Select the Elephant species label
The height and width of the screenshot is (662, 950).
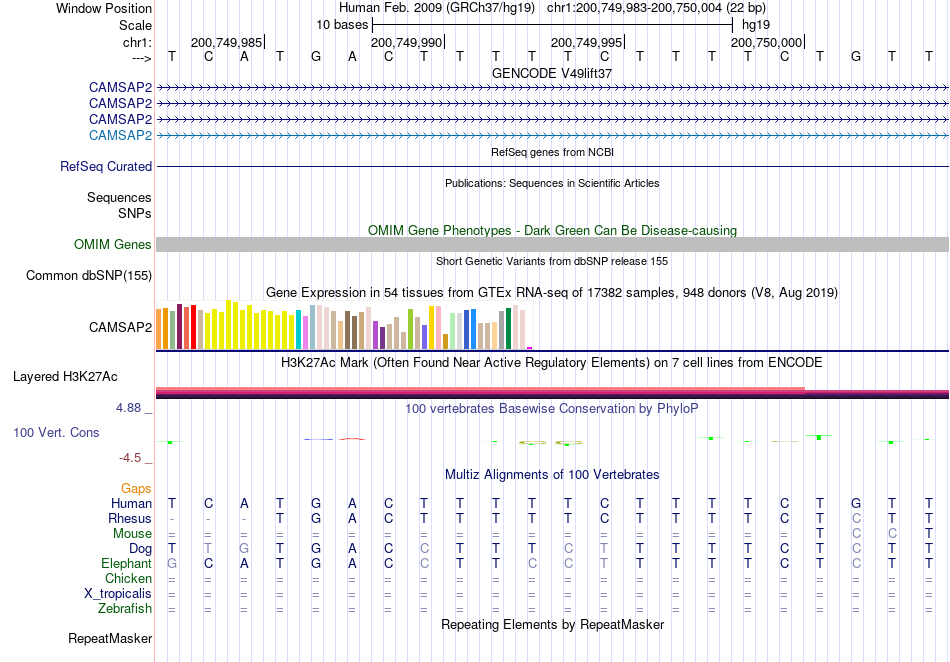click(x=126, y=563)
